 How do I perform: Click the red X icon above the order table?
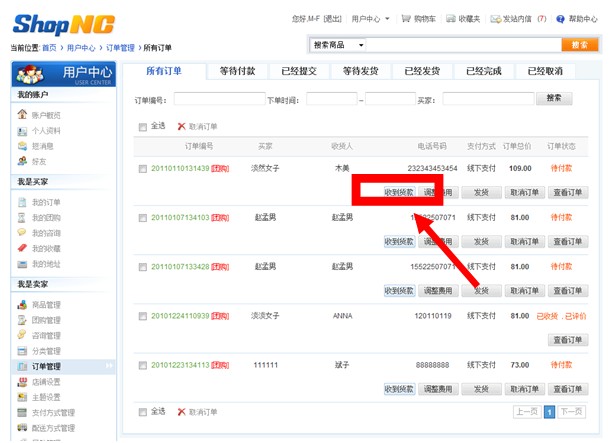[x=181, y=126]
